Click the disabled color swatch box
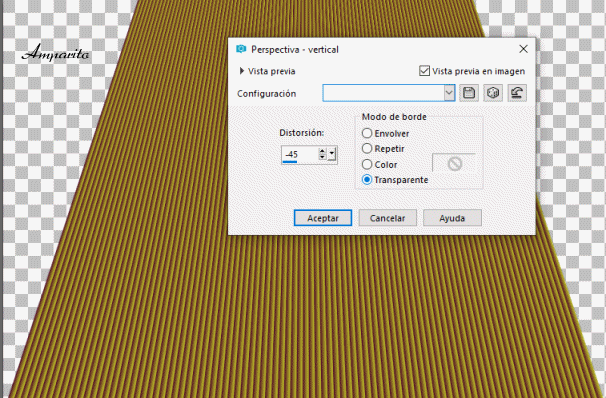 (454, 164)
